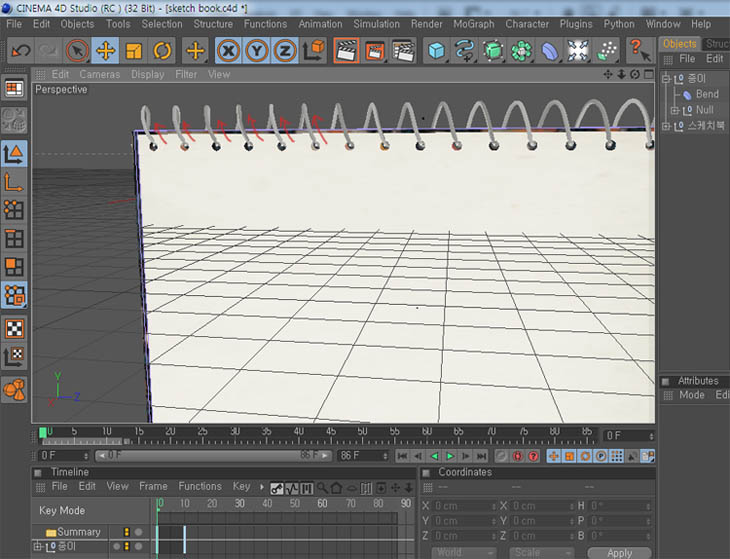Image resolution: width=730 pixels, height=559 pixels.
Task: Activate the Move tool
Action: pyautogui.click(x=105, y=50)
